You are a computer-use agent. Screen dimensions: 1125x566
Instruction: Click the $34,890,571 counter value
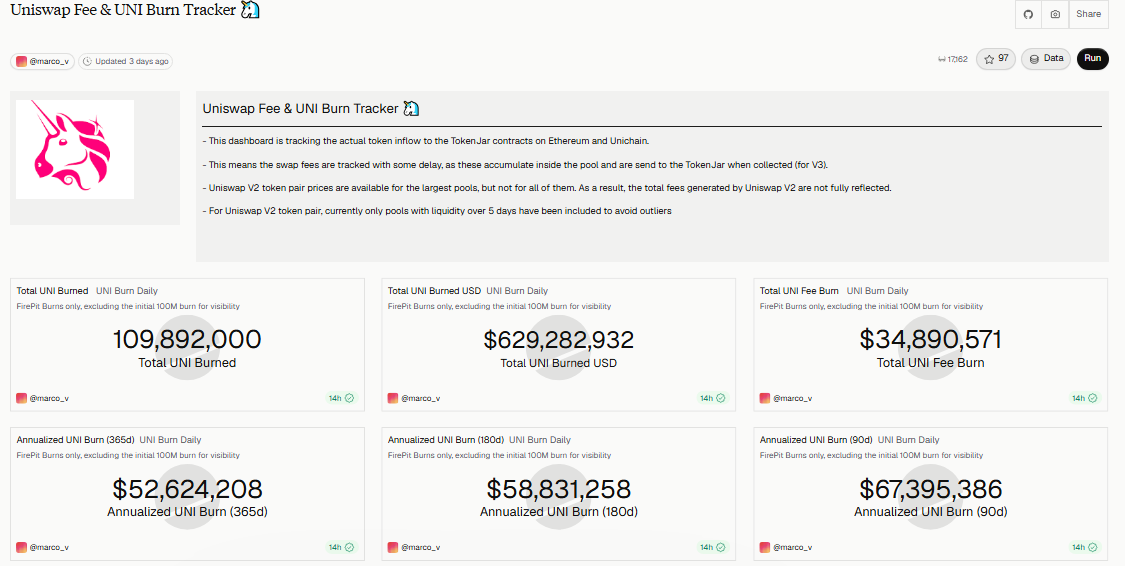931,339
